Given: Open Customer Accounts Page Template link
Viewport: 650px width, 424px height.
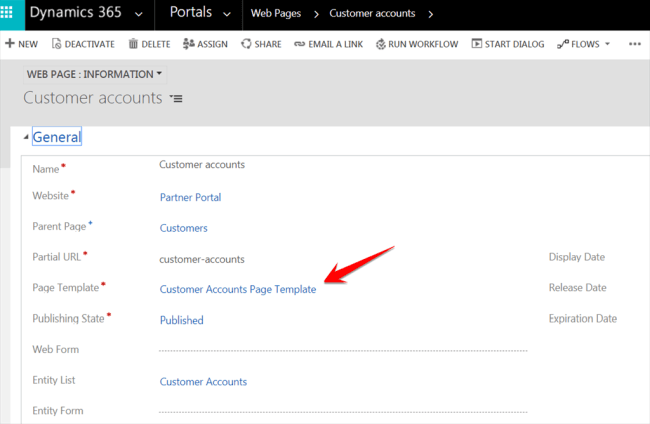Looking at the screenshot, I should click(x=238, y=289).
